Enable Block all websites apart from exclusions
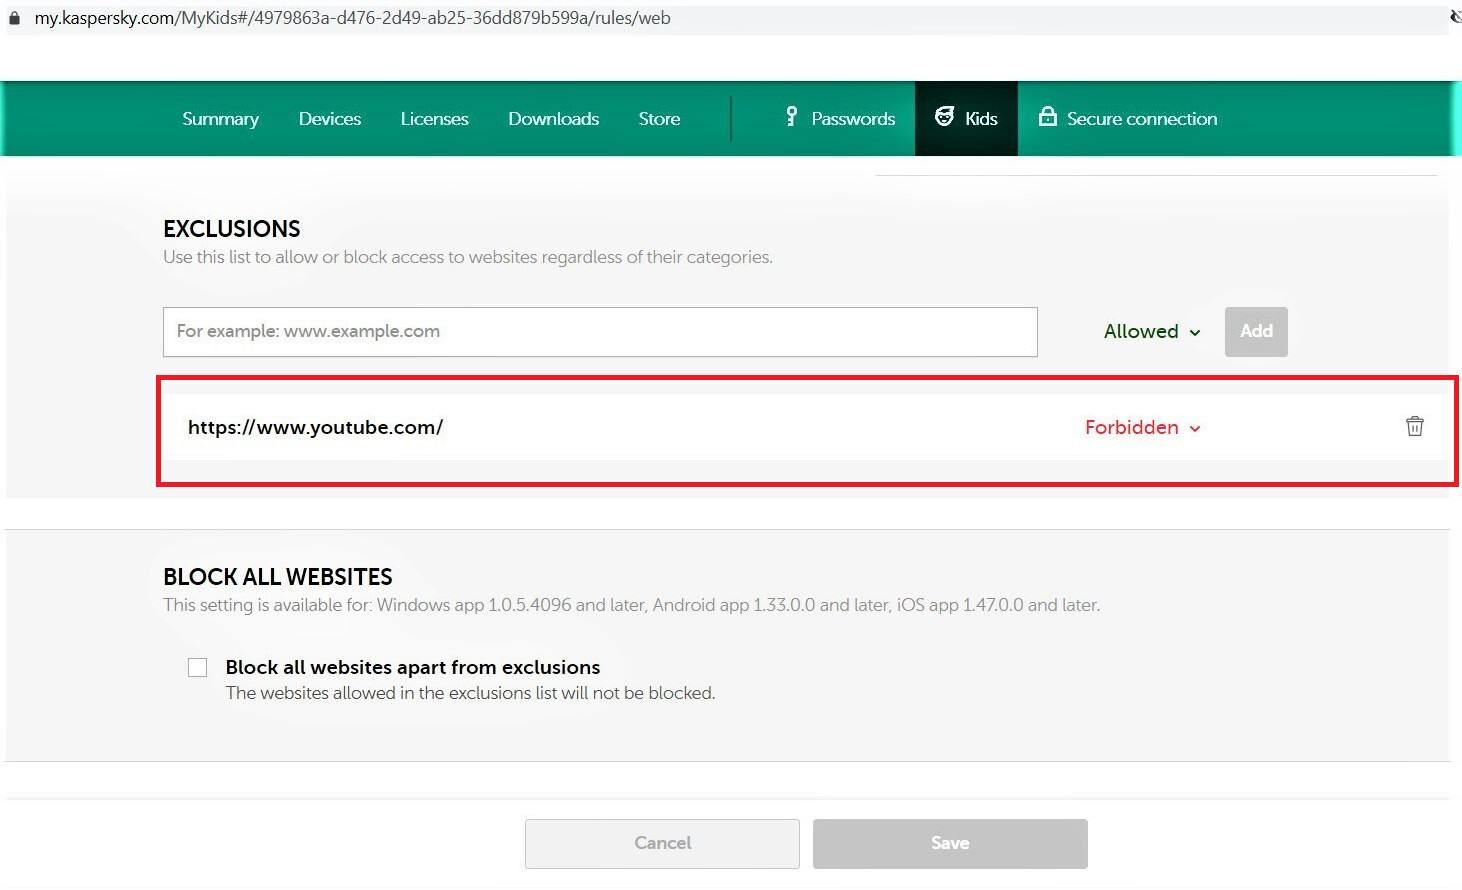 (198, 667)
